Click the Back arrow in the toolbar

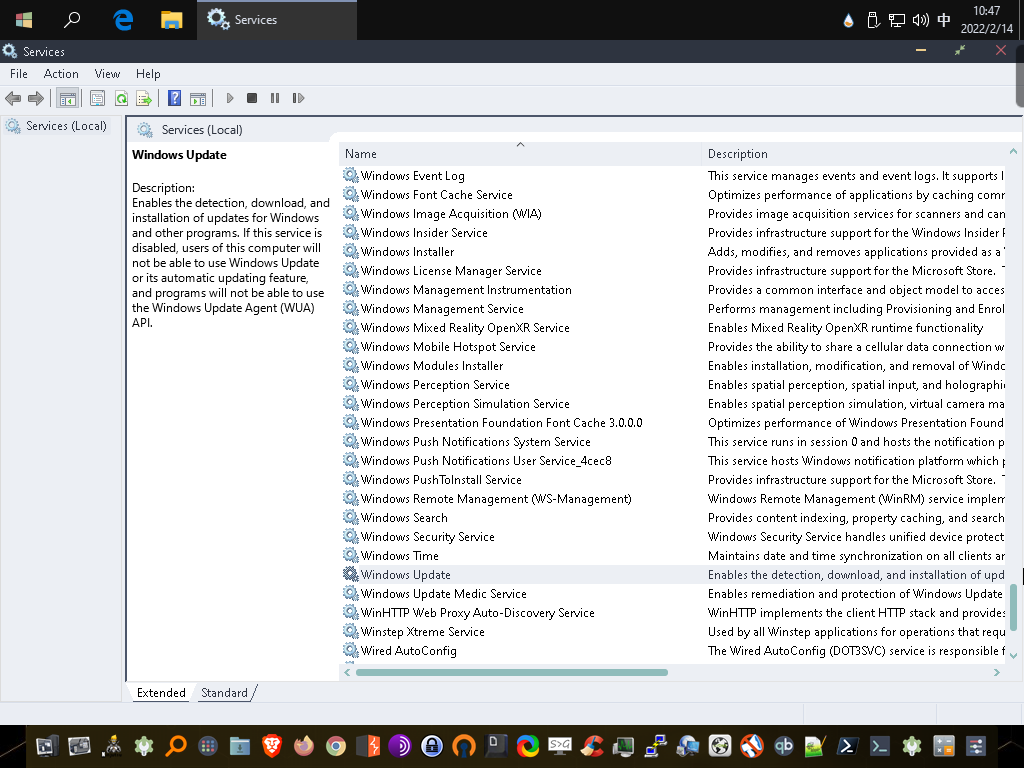12,99
